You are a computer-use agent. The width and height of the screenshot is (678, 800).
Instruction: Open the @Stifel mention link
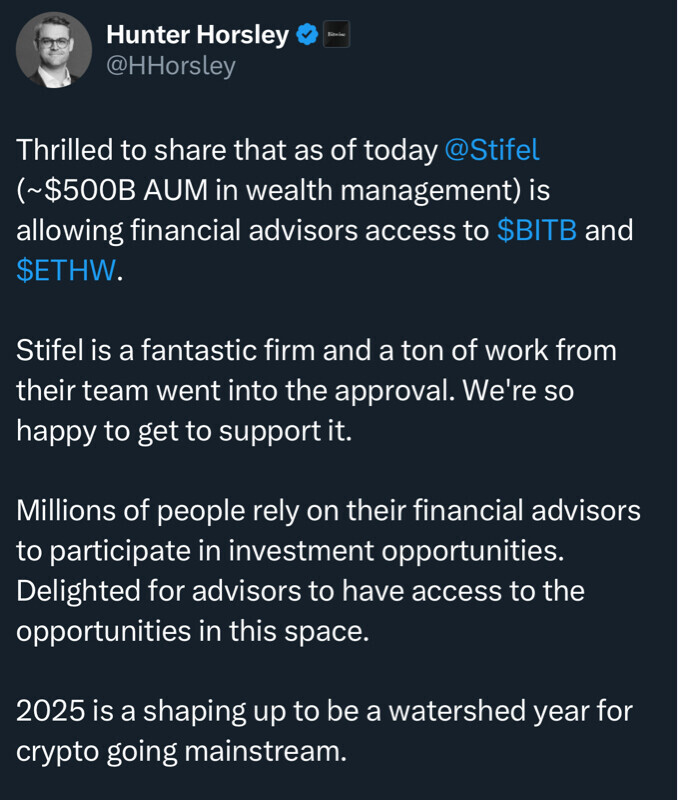click(x=490, y=150)
